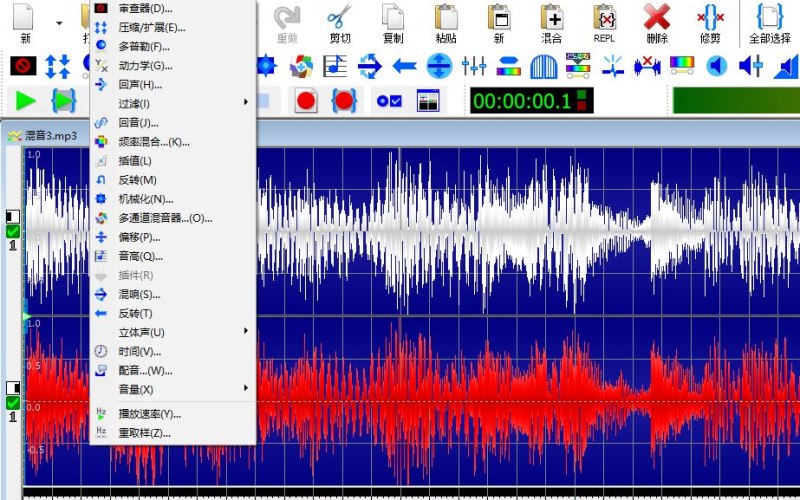This screenshot has height=500, width=800.
Task: Click the Copy (复制) icon
Action: 393,18
